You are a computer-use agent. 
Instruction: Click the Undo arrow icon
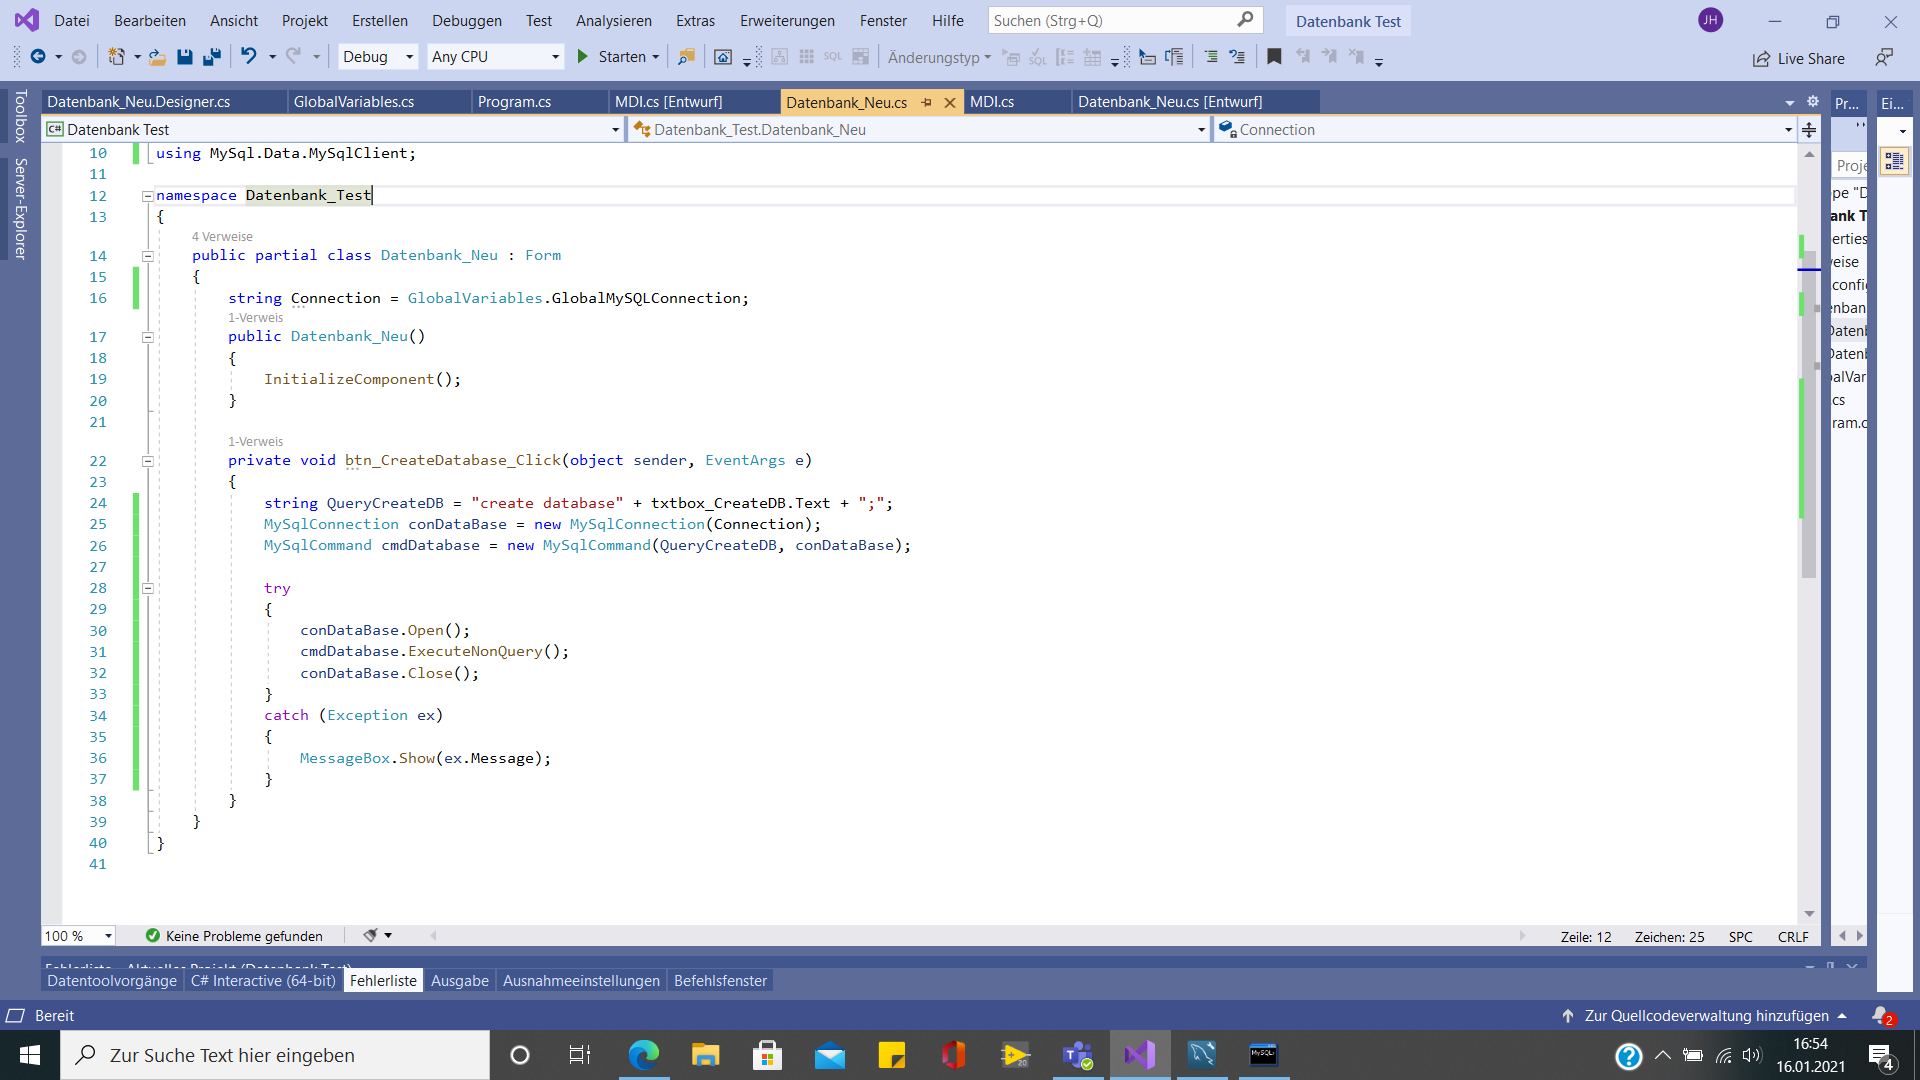pyautogui.click(x=249, y=57)
